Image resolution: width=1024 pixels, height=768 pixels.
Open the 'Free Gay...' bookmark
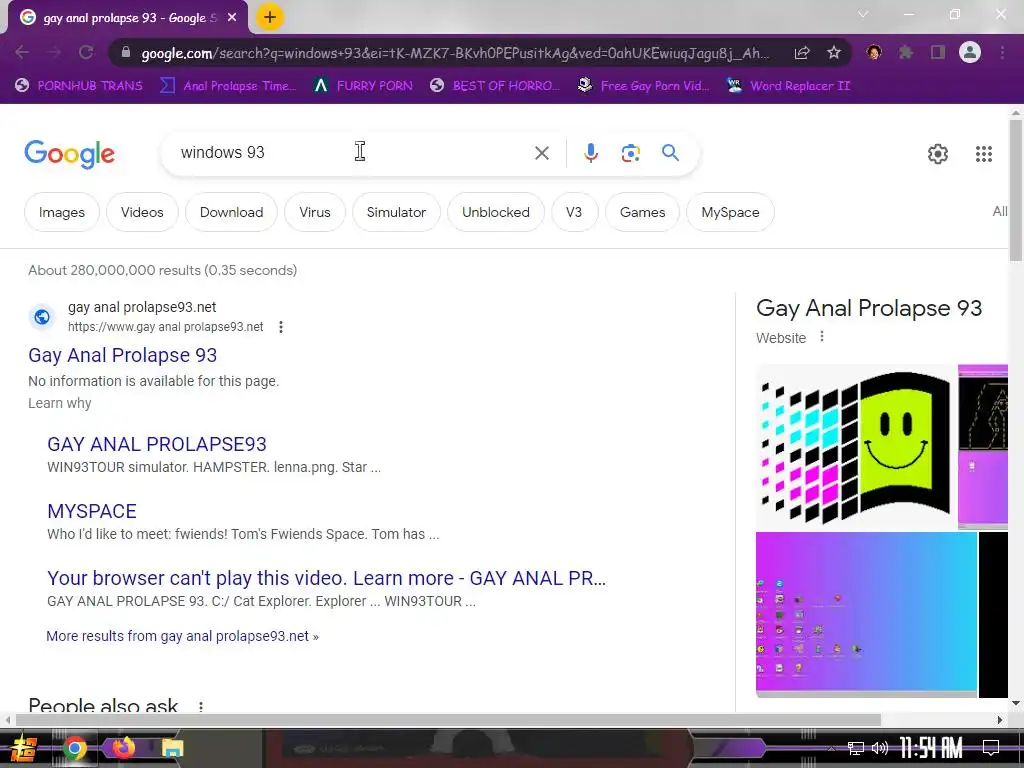click(644, 86)
